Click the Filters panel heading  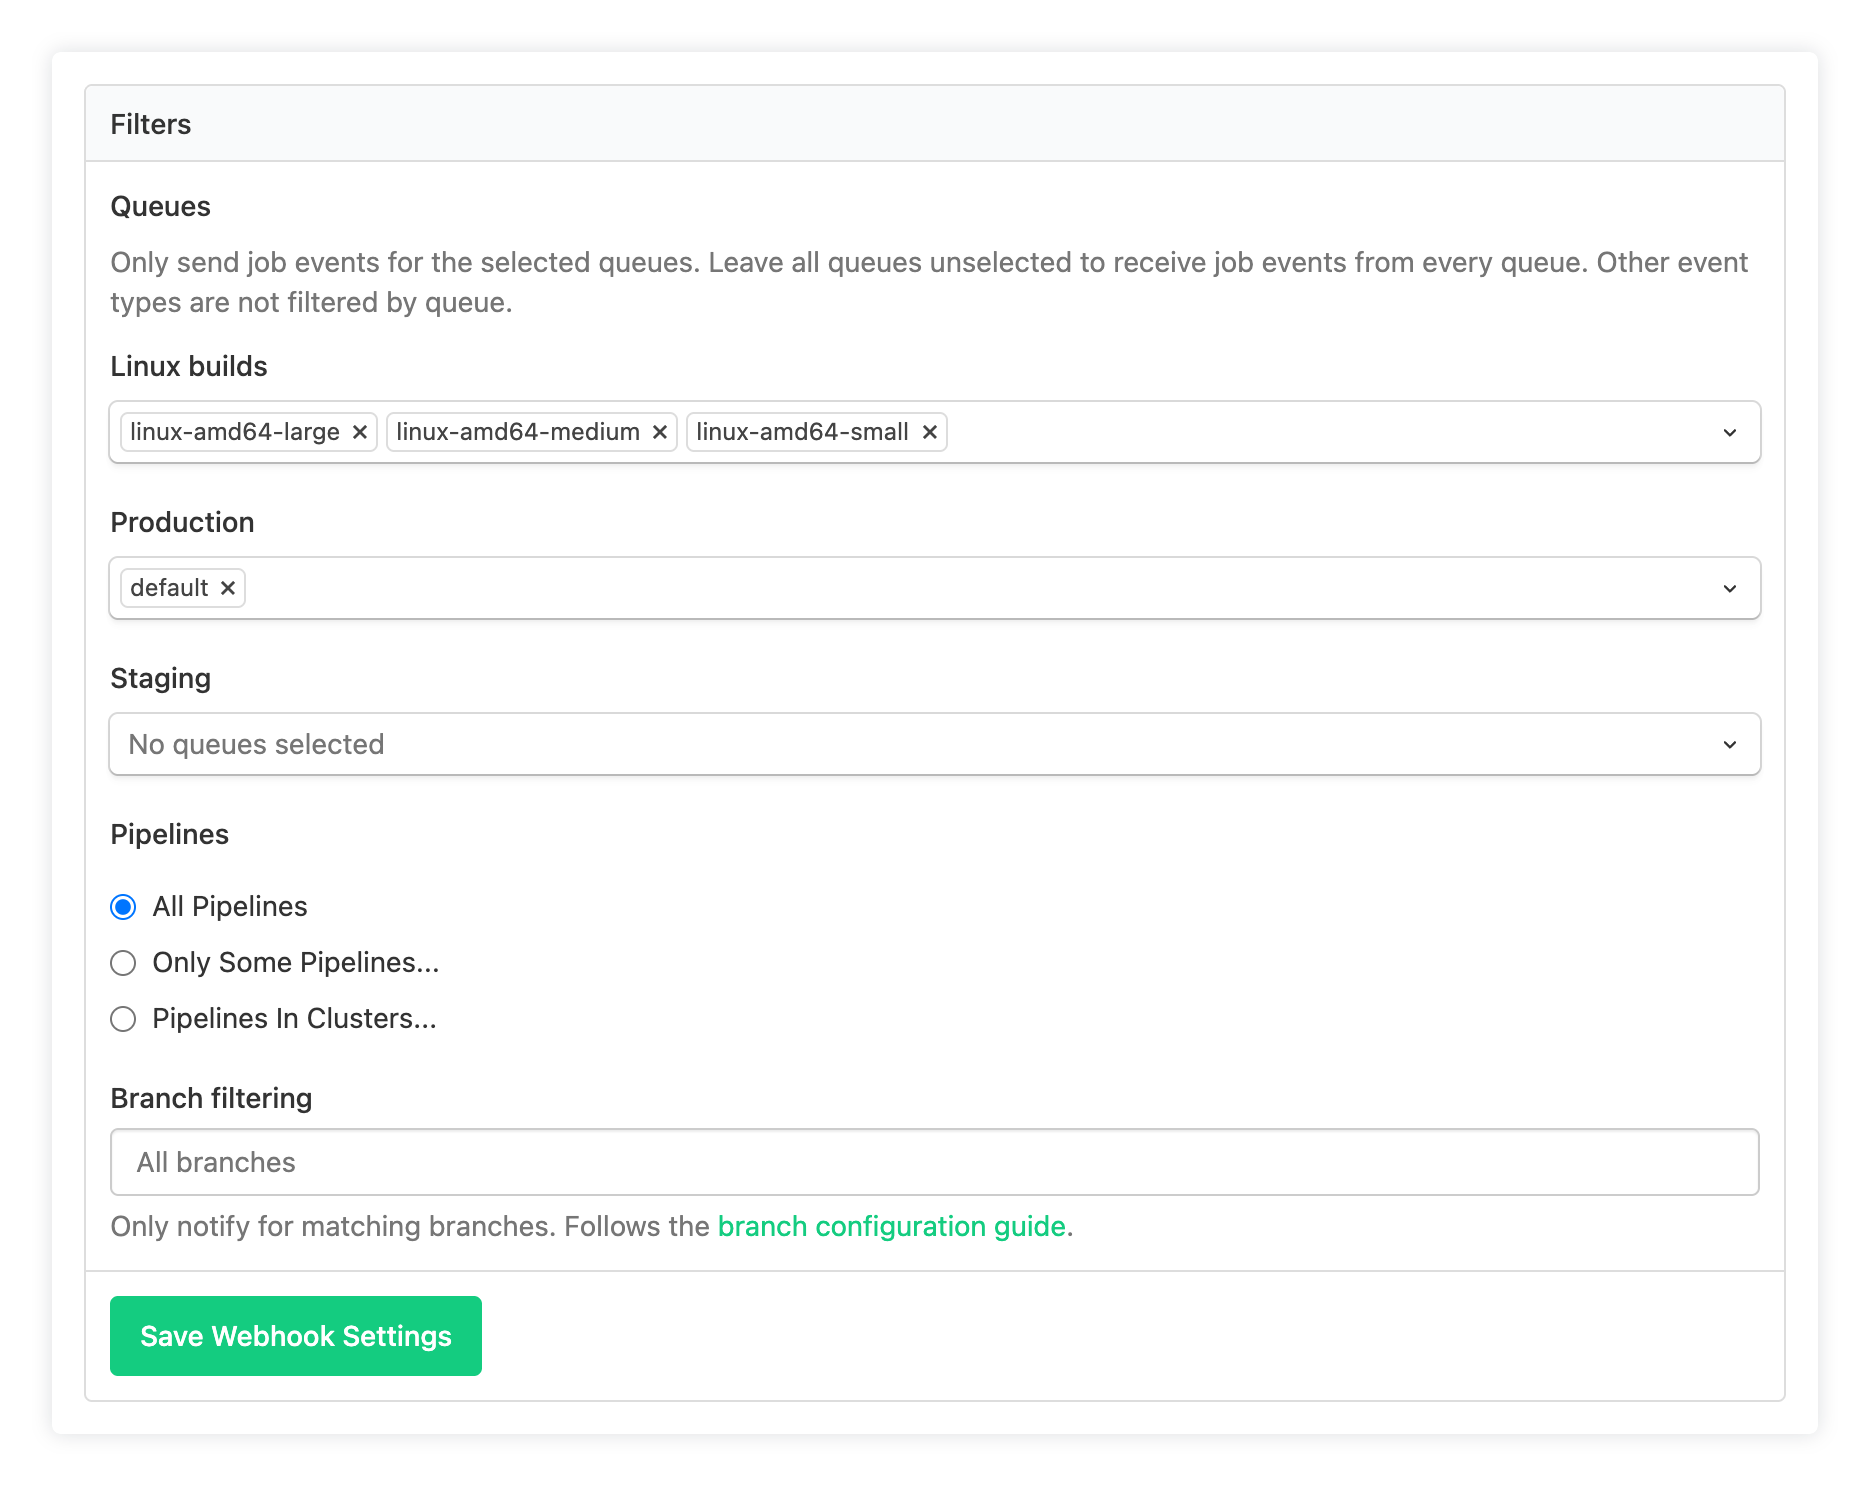pos(151,124)
